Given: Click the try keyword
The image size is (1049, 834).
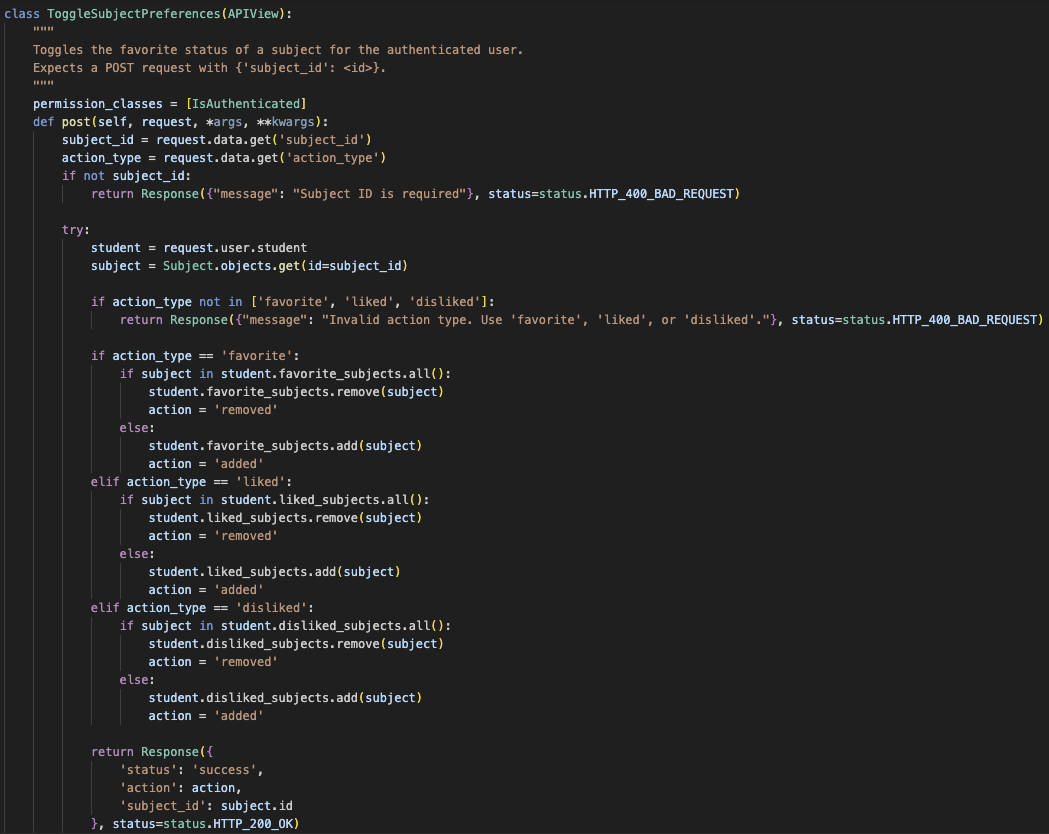Looking at the screenshot, I should (x=73, y=230).
